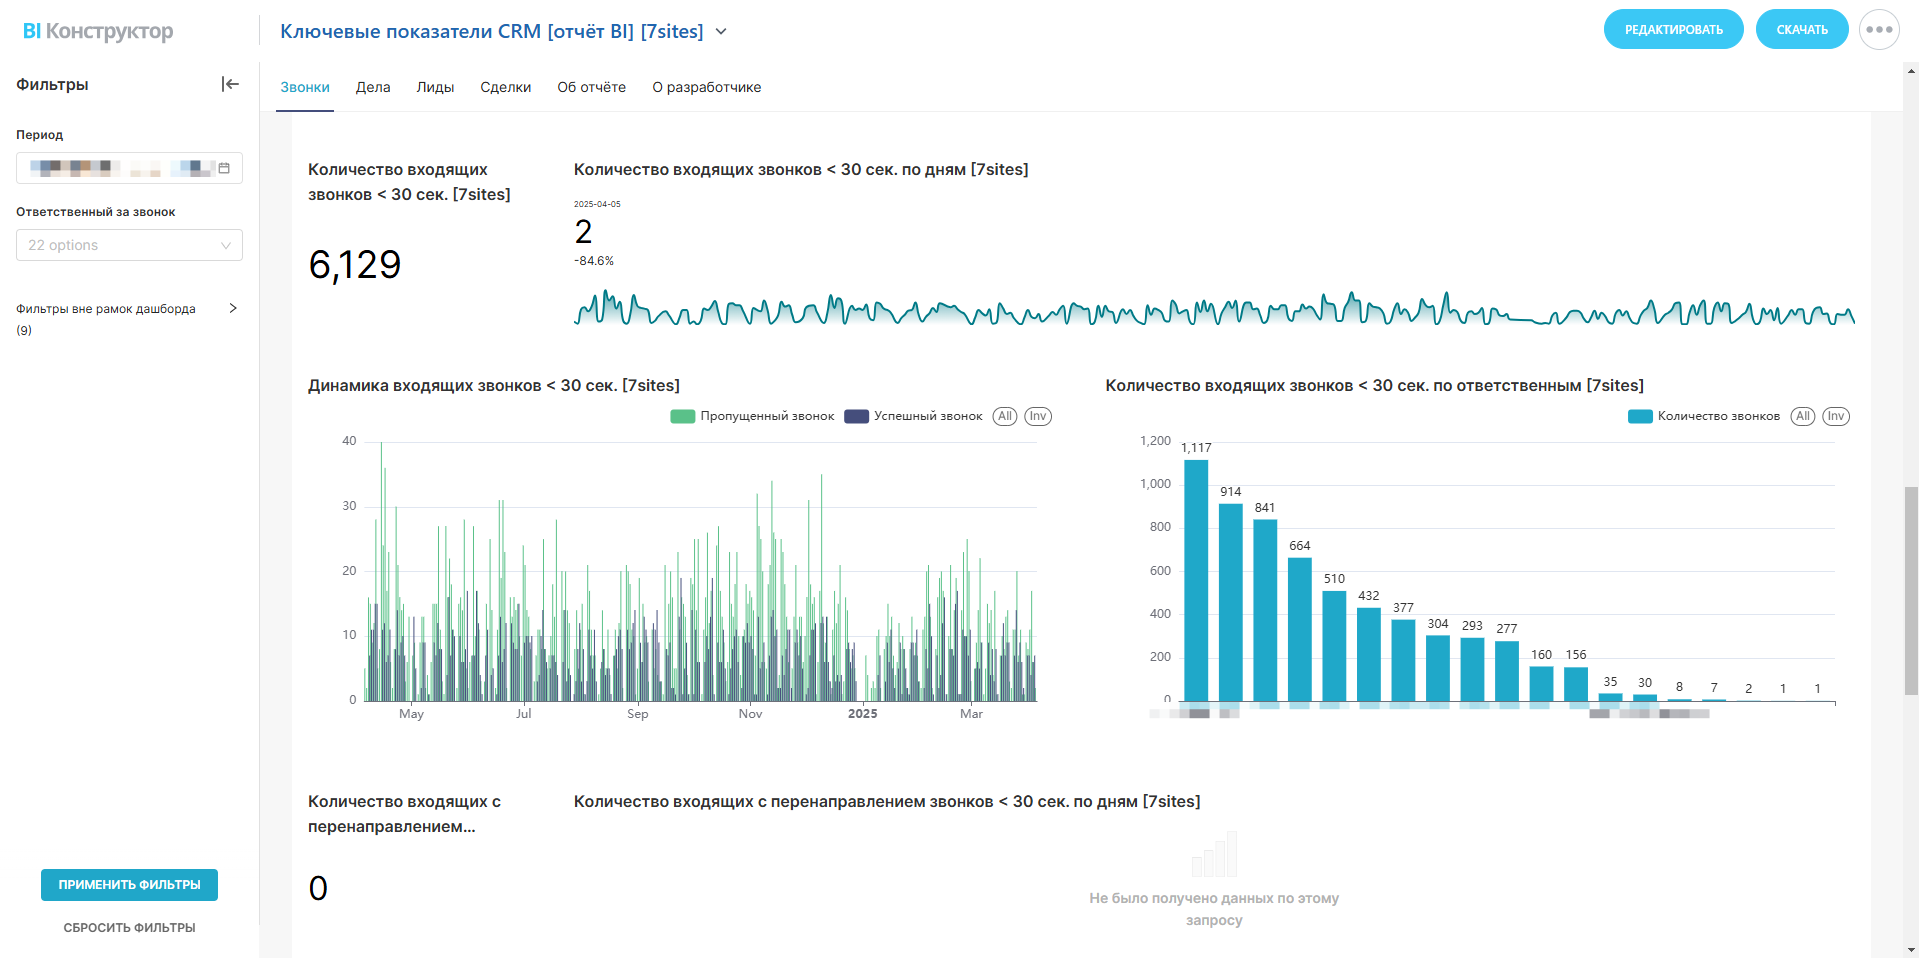This screenshot has width=1919, height=958.
Task: Open the calendar icon in Период field
Action: 224,168
